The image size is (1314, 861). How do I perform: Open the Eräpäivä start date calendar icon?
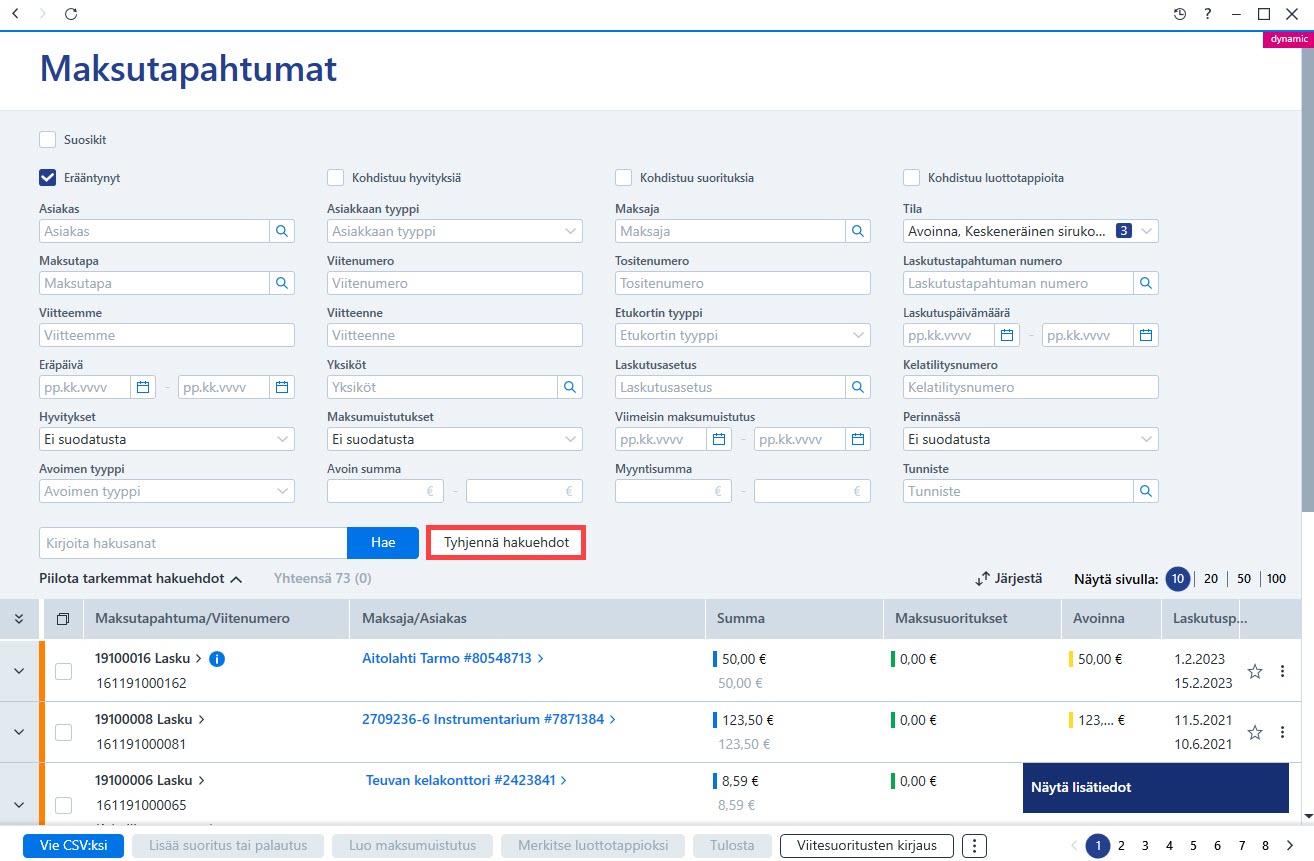(x=143, y=387)
